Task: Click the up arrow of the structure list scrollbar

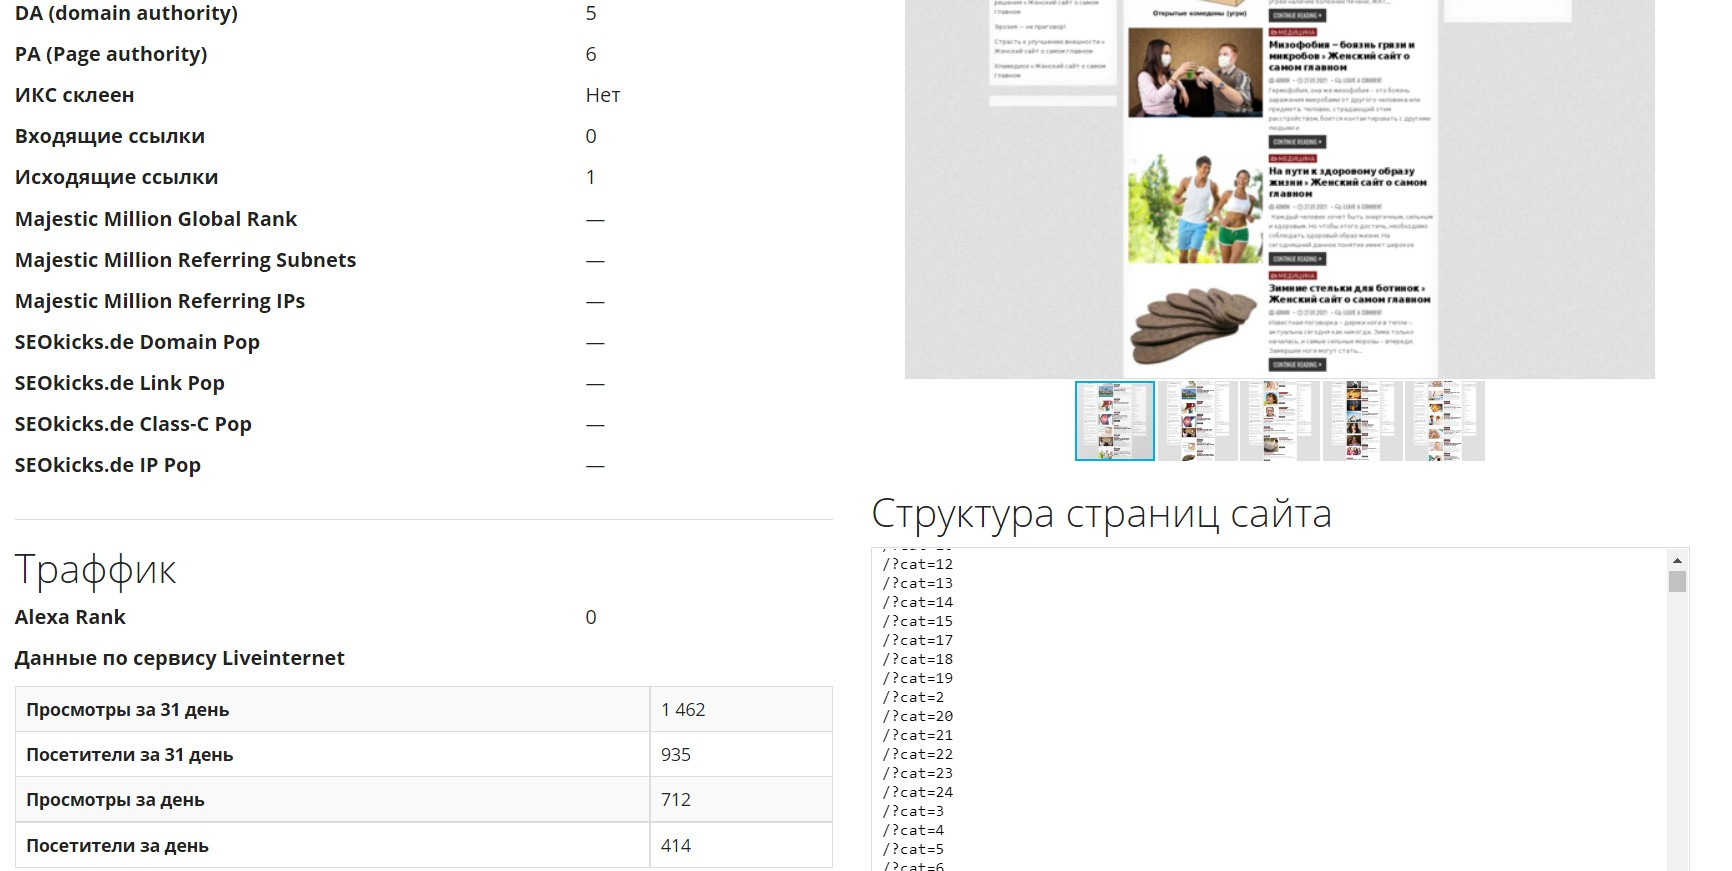Action: pyautogui.click(x=1678, y=560)
